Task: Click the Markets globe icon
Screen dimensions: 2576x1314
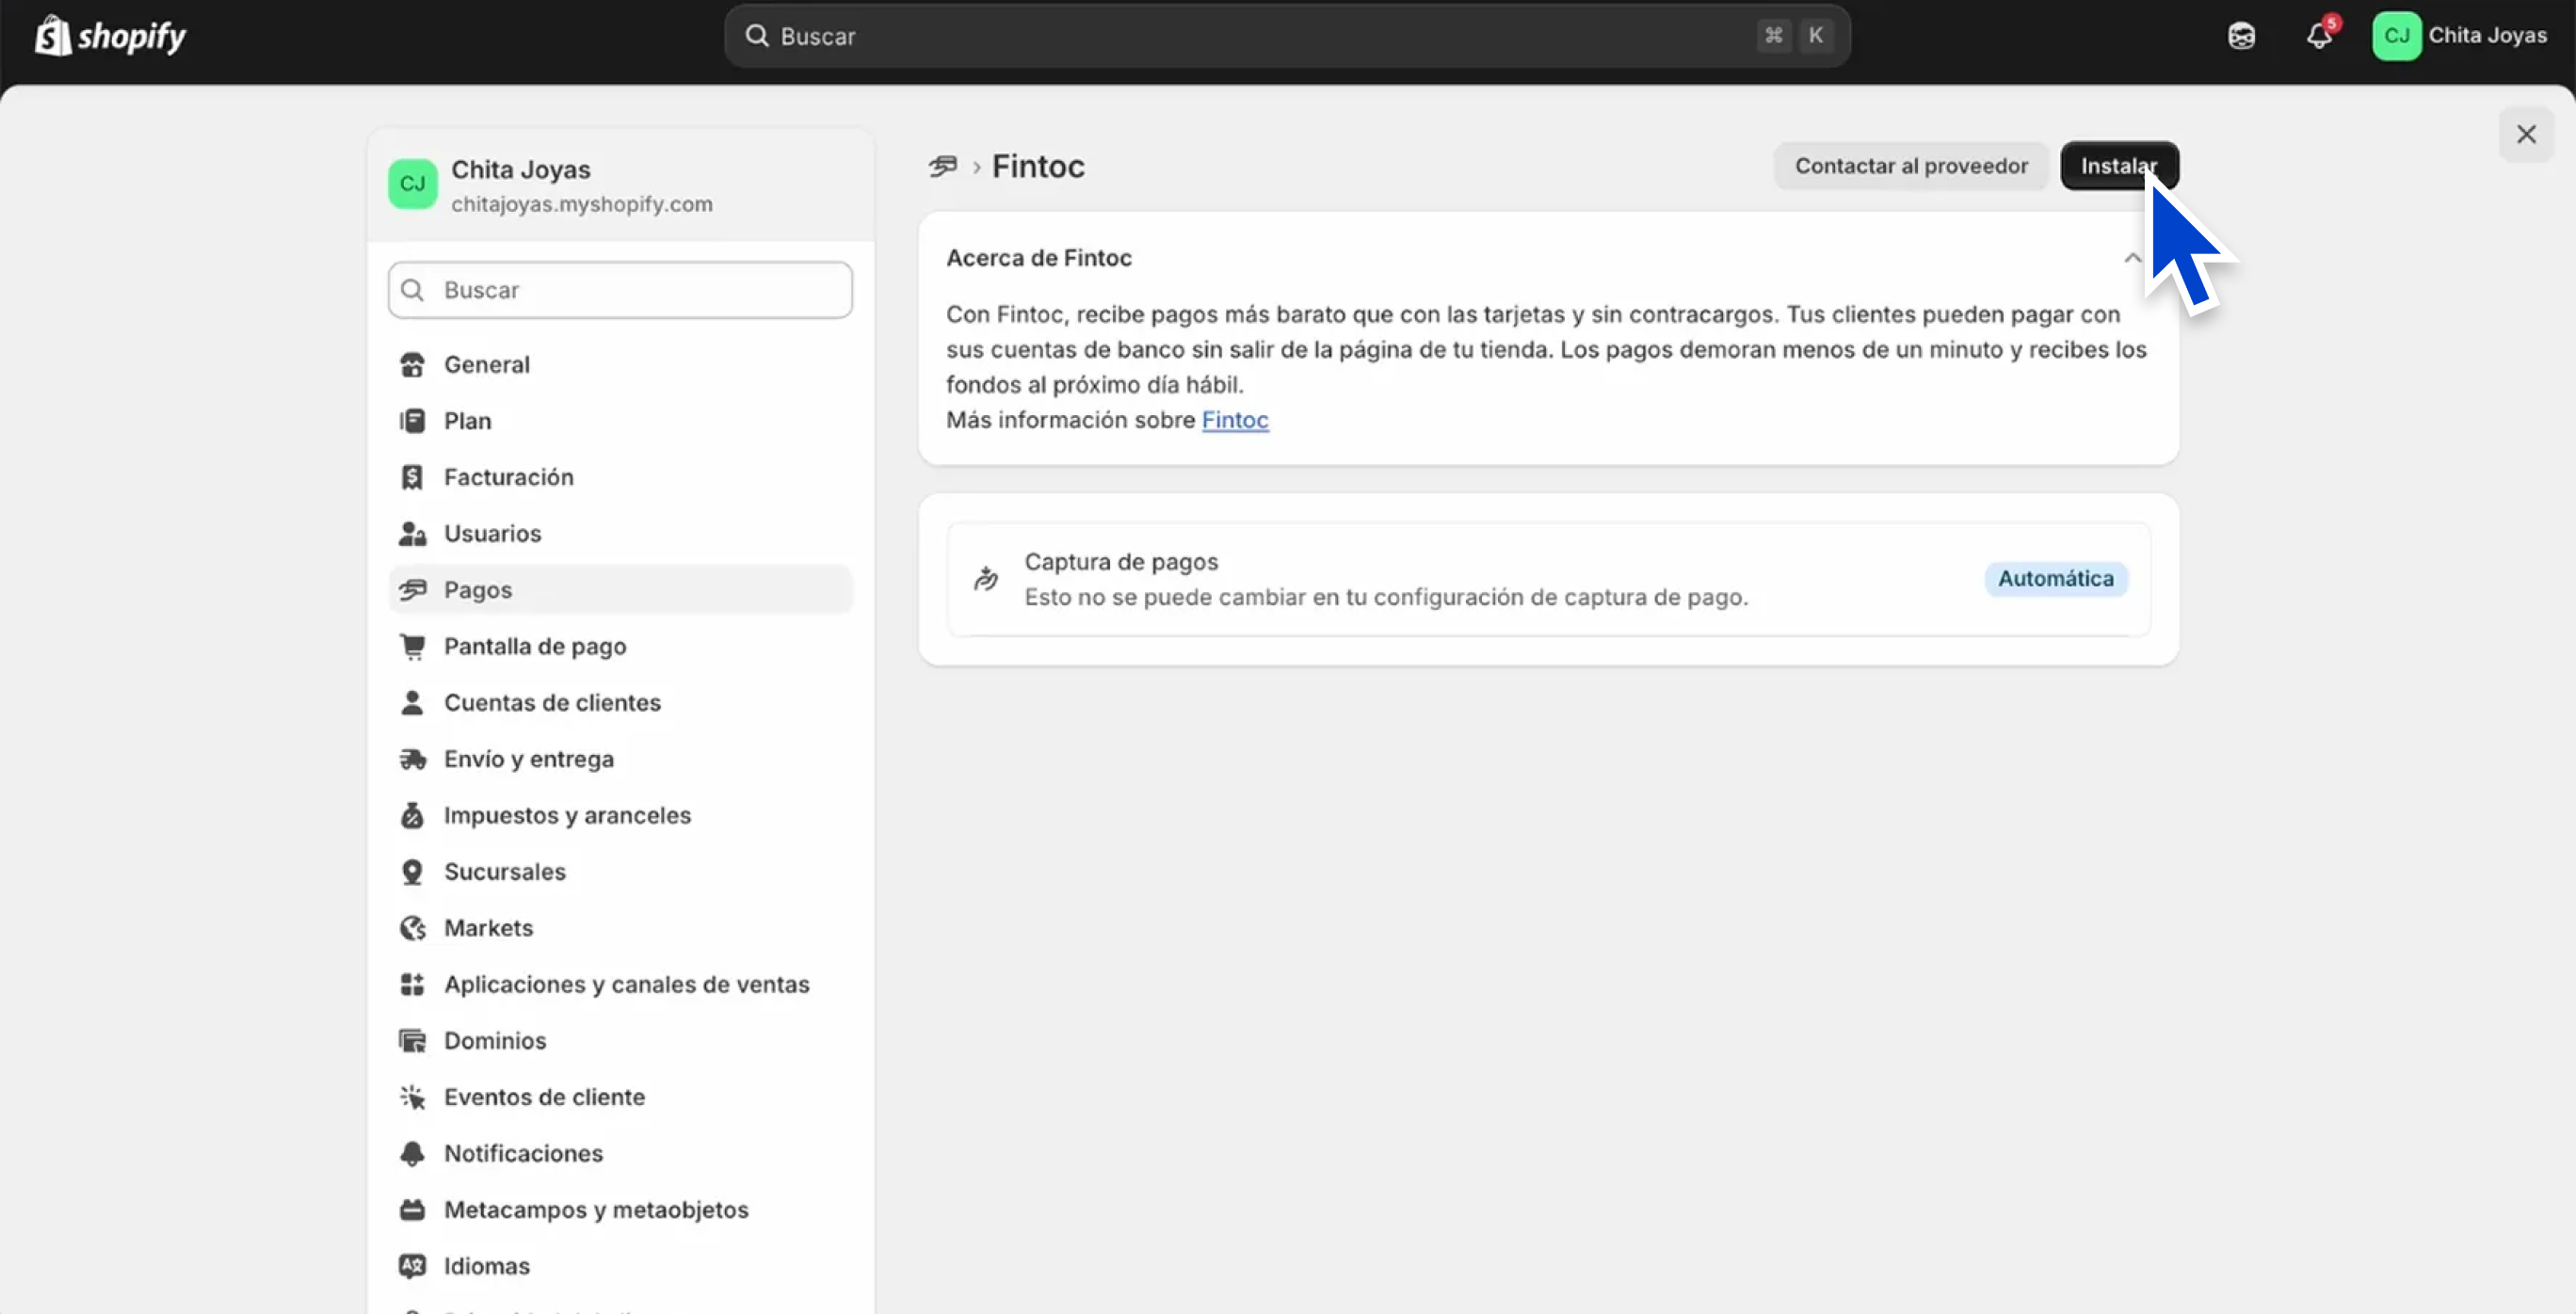Action: coord(412,928)
